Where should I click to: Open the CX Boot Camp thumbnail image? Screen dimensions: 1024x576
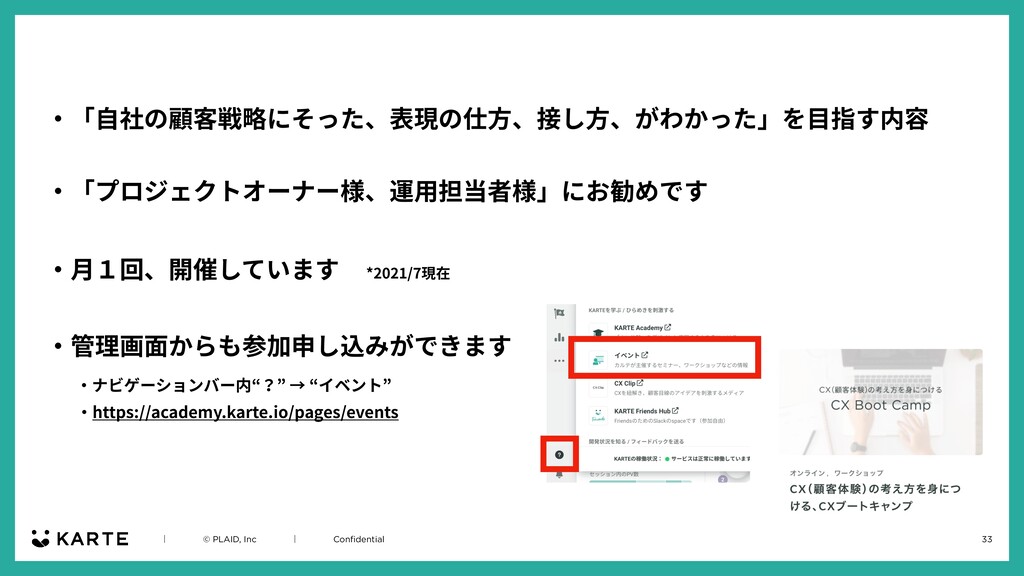880,402
